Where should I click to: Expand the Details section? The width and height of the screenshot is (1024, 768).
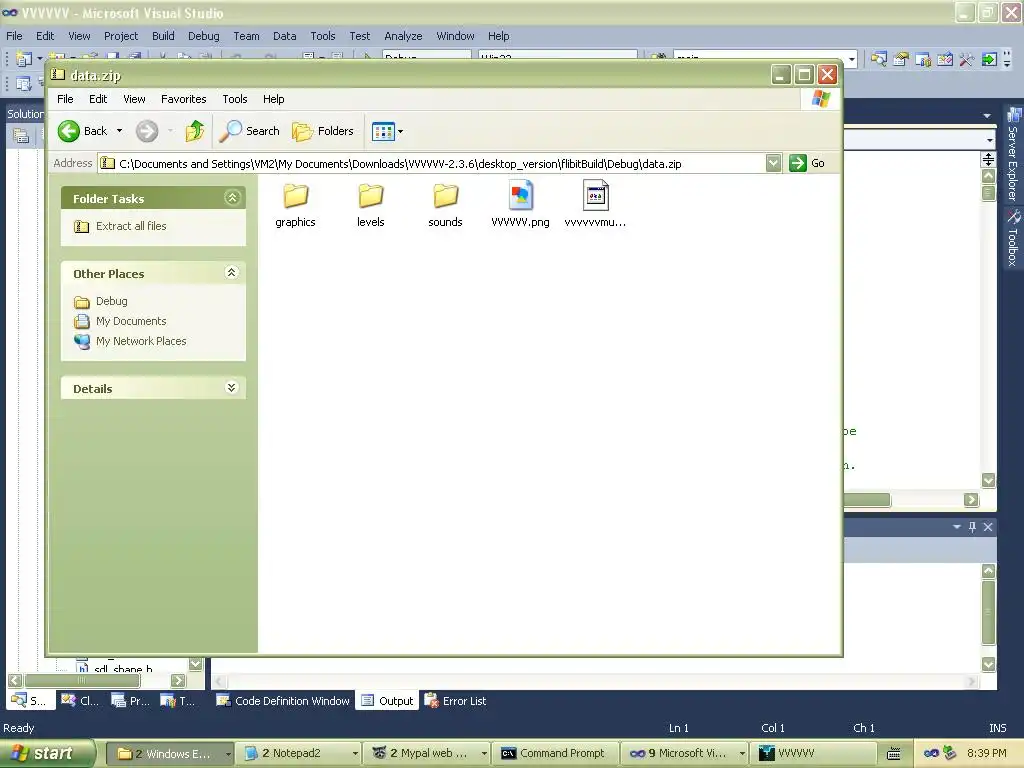[231, 388]
